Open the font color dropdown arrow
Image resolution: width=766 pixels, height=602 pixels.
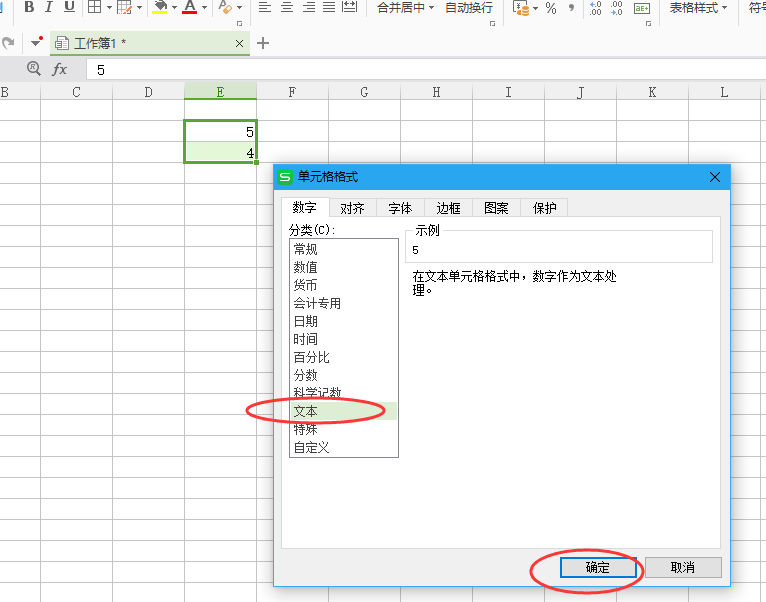point(204,7)
